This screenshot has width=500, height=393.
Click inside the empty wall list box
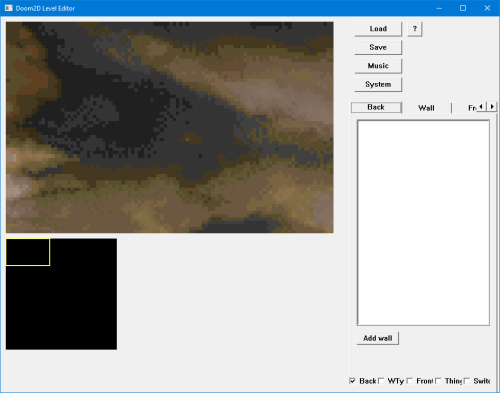[x=423, y=223]
